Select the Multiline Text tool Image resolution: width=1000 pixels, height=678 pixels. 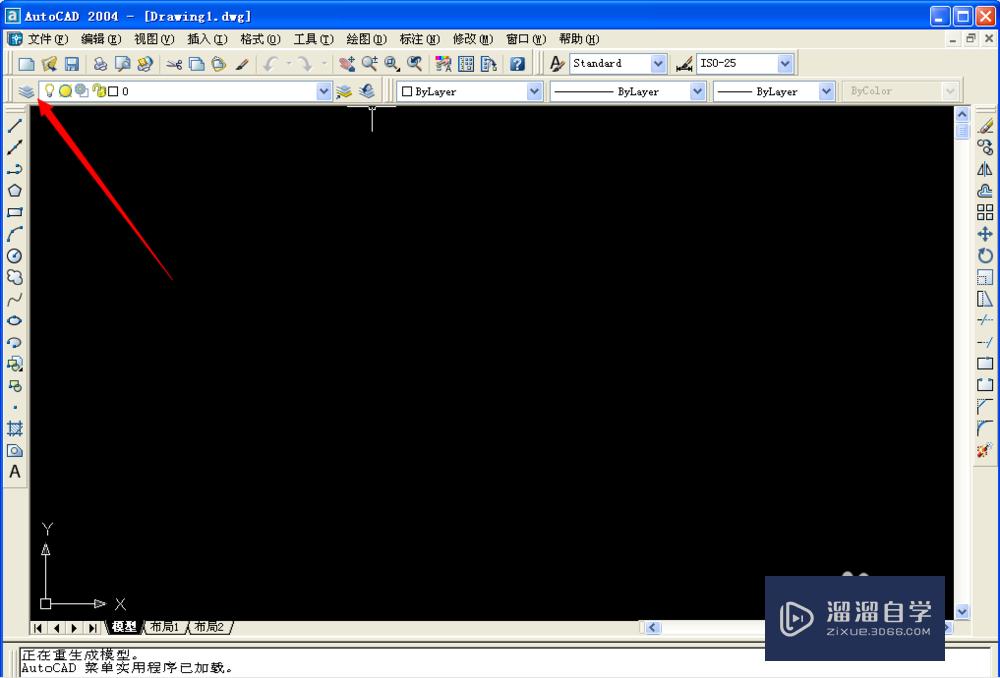14,472
